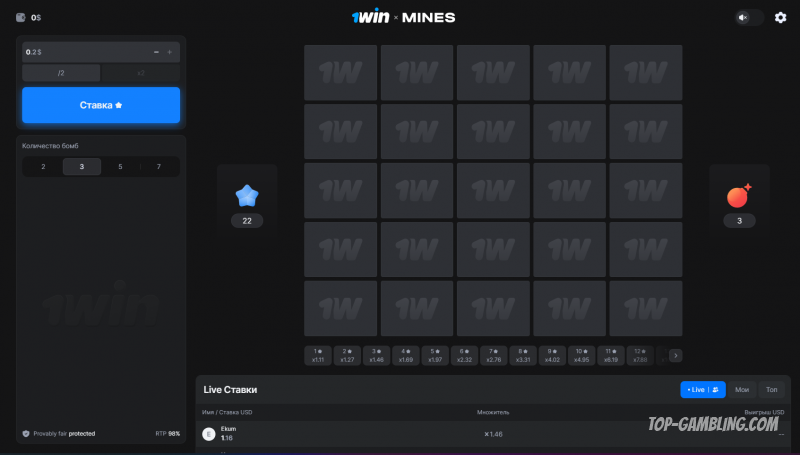
Task: Switch to Топ bets tab
Action: pyautogui.click(x=771, y=390)
